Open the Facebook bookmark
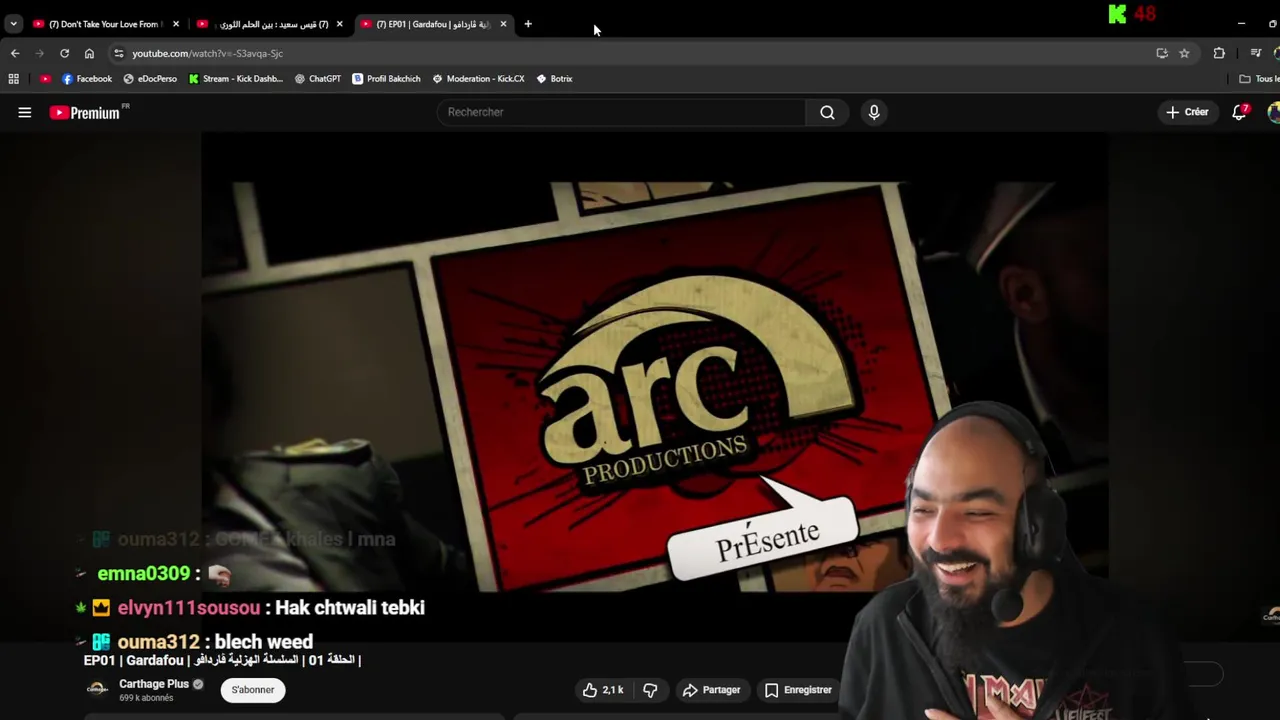 tap(86, 79)
